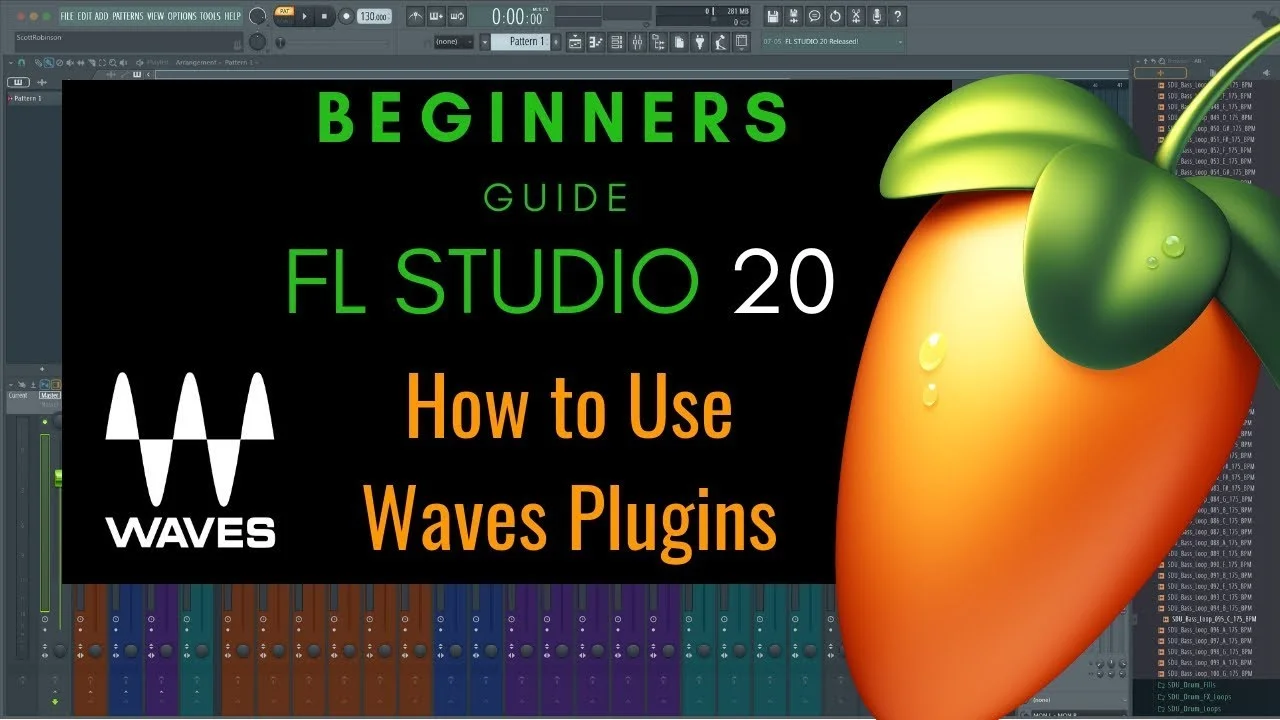The width and height of the screenshot is (1280, 720).
Task: Open the plugin picker icon
Action: tap(700, 41)
